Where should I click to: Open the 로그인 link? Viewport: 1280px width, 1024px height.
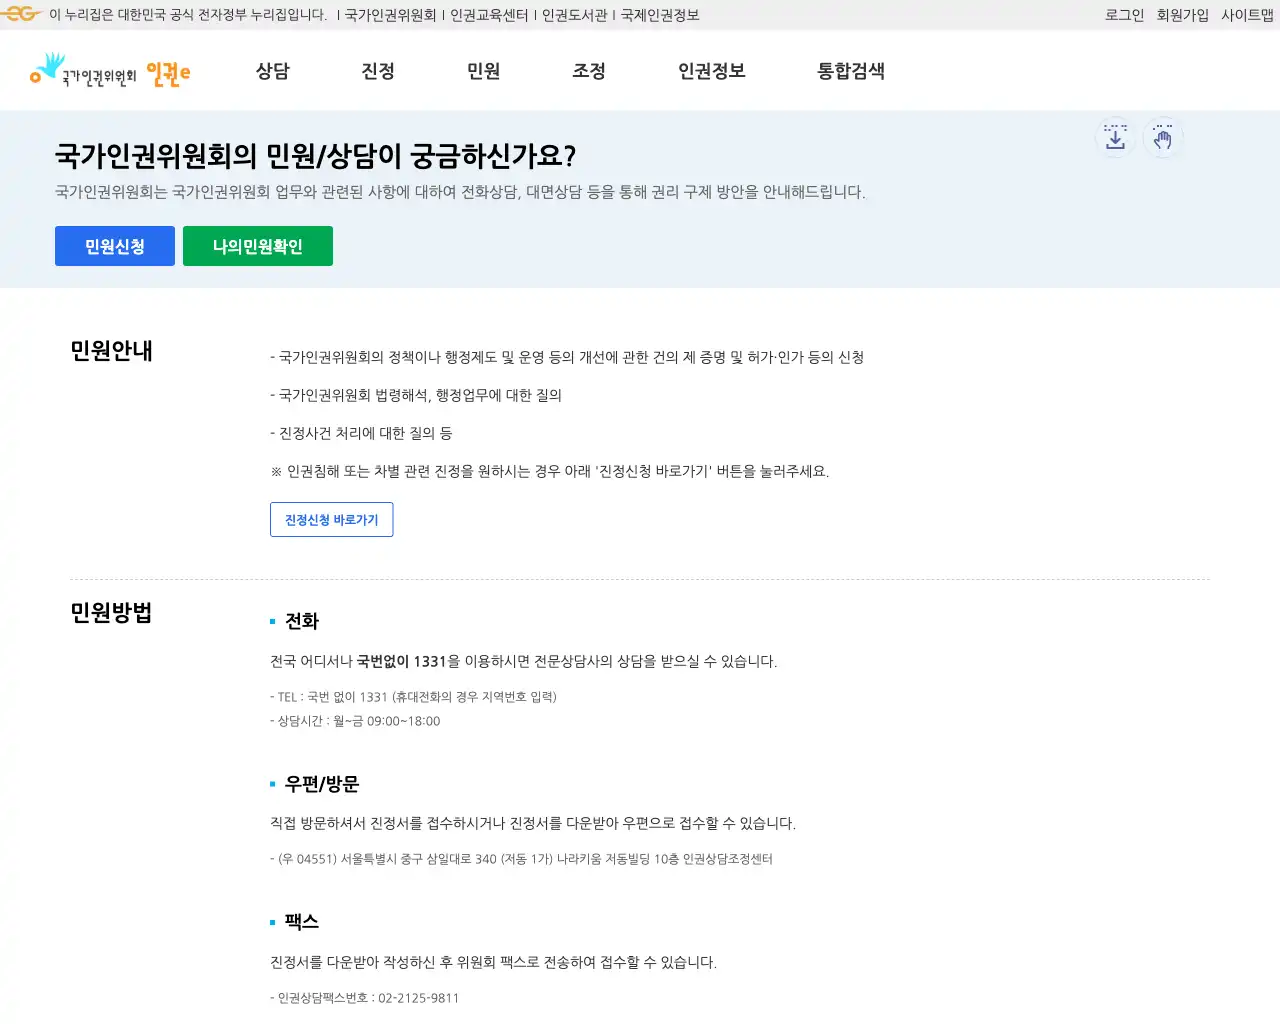(x=1123, y=14)
